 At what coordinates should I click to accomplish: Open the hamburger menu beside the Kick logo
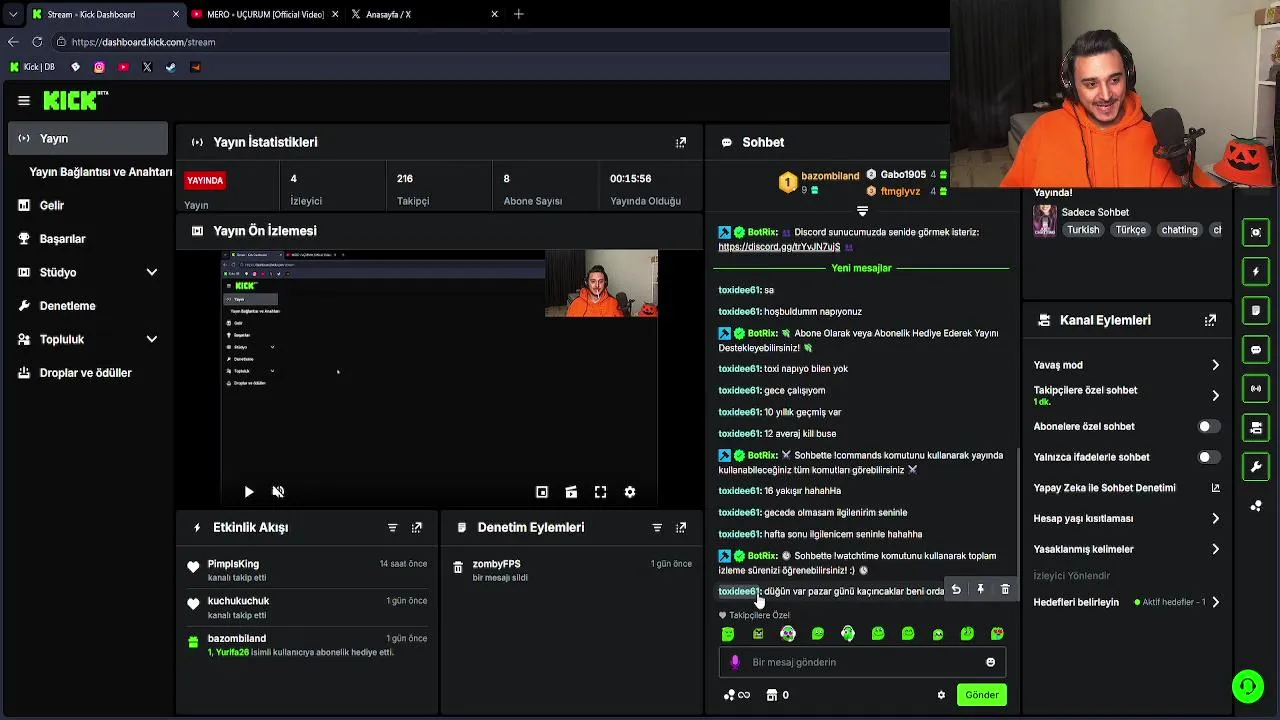click(24, 100)
